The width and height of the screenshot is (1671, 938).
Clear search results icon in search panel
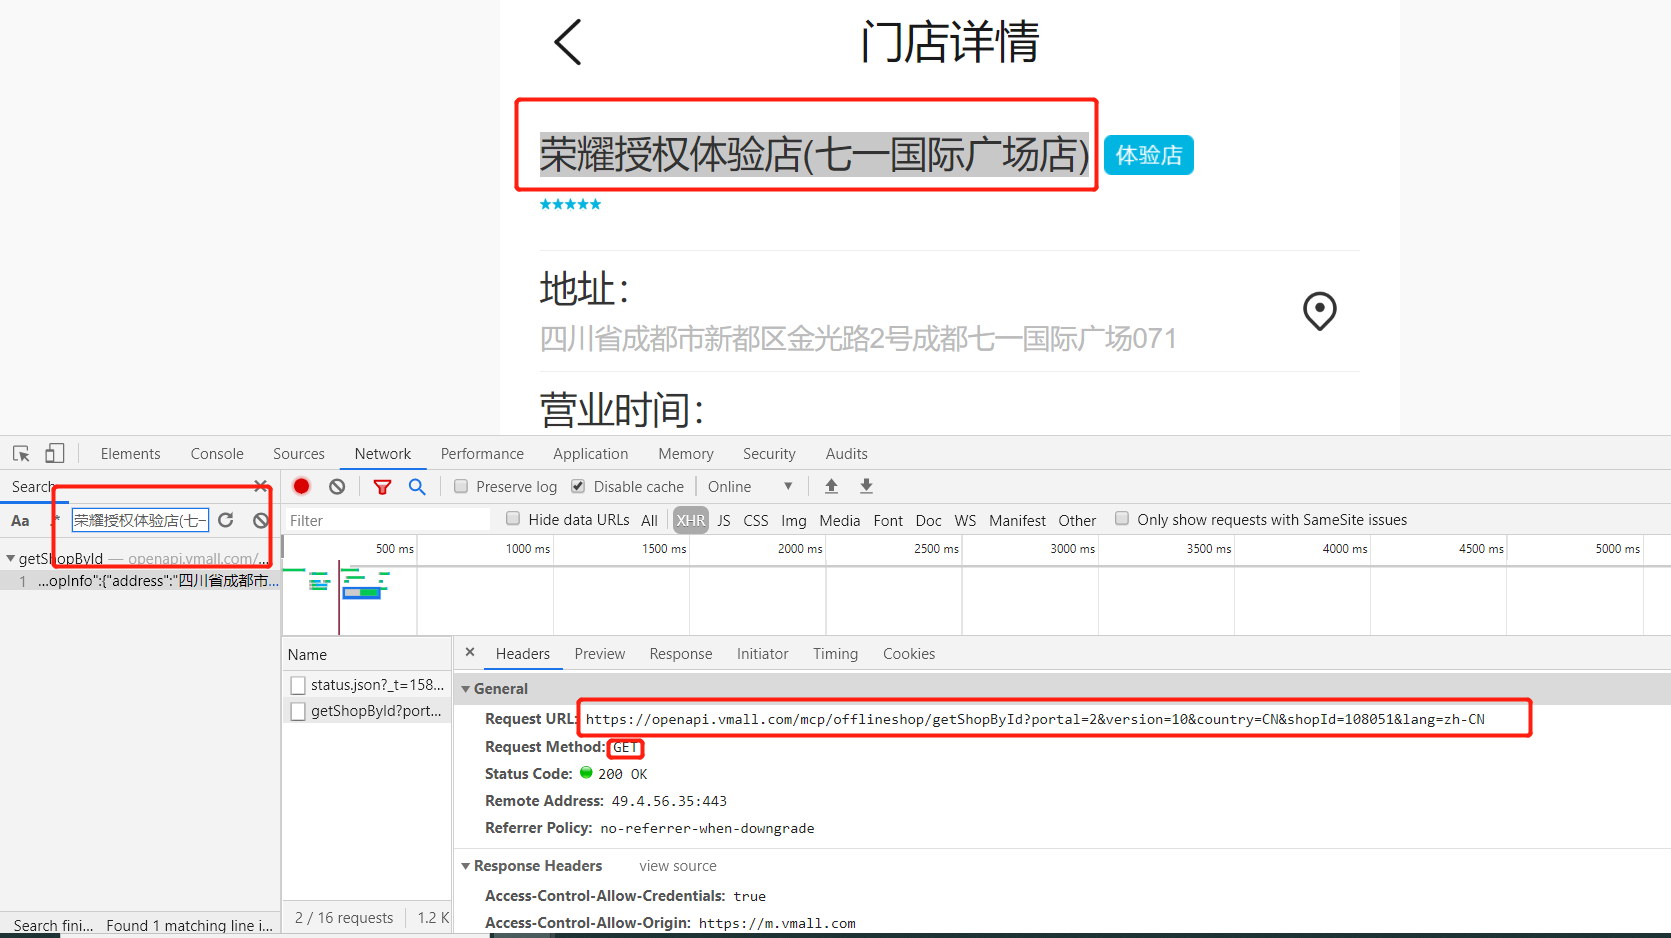(260, 520)
